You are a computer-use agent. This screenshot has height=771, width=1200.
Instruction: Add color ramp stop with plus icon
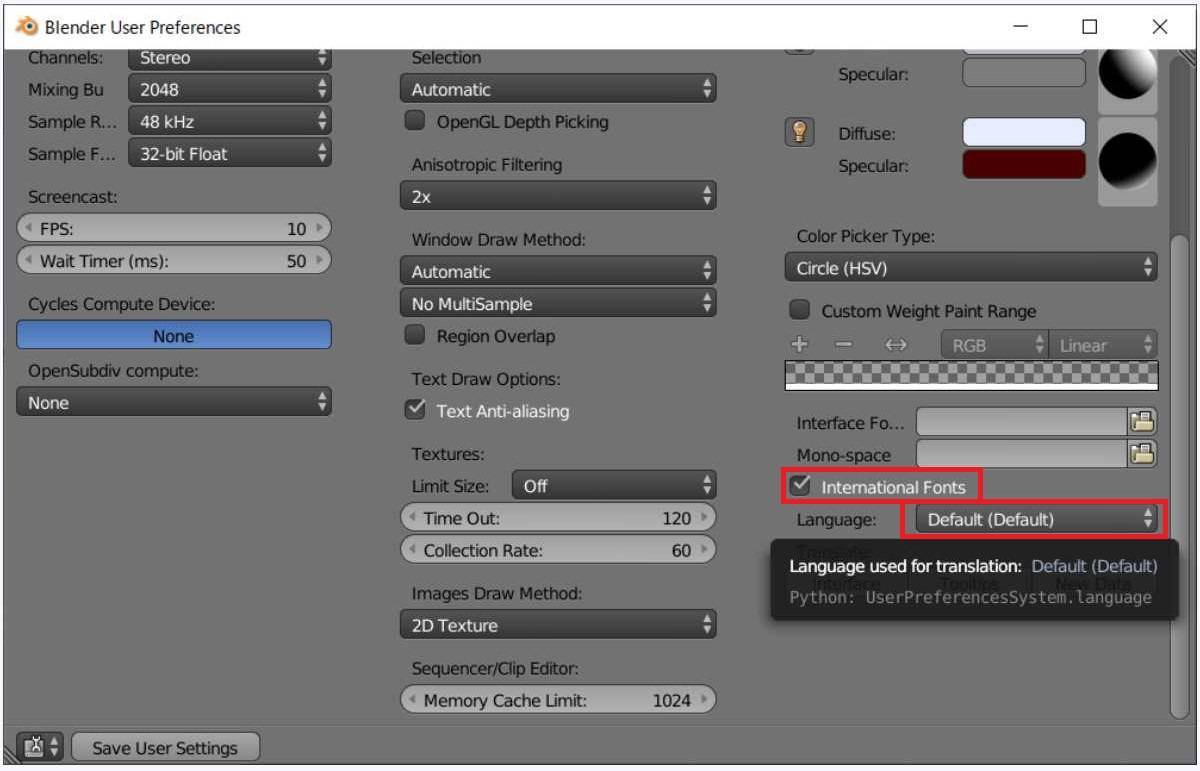[799, 345]
